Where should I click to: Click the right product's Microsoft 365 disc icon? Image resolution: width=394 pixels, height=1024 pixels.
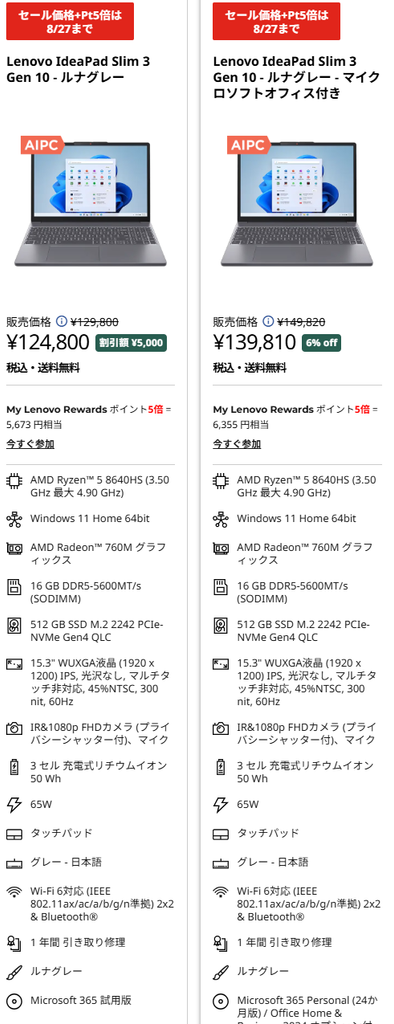coord(221,1000)
